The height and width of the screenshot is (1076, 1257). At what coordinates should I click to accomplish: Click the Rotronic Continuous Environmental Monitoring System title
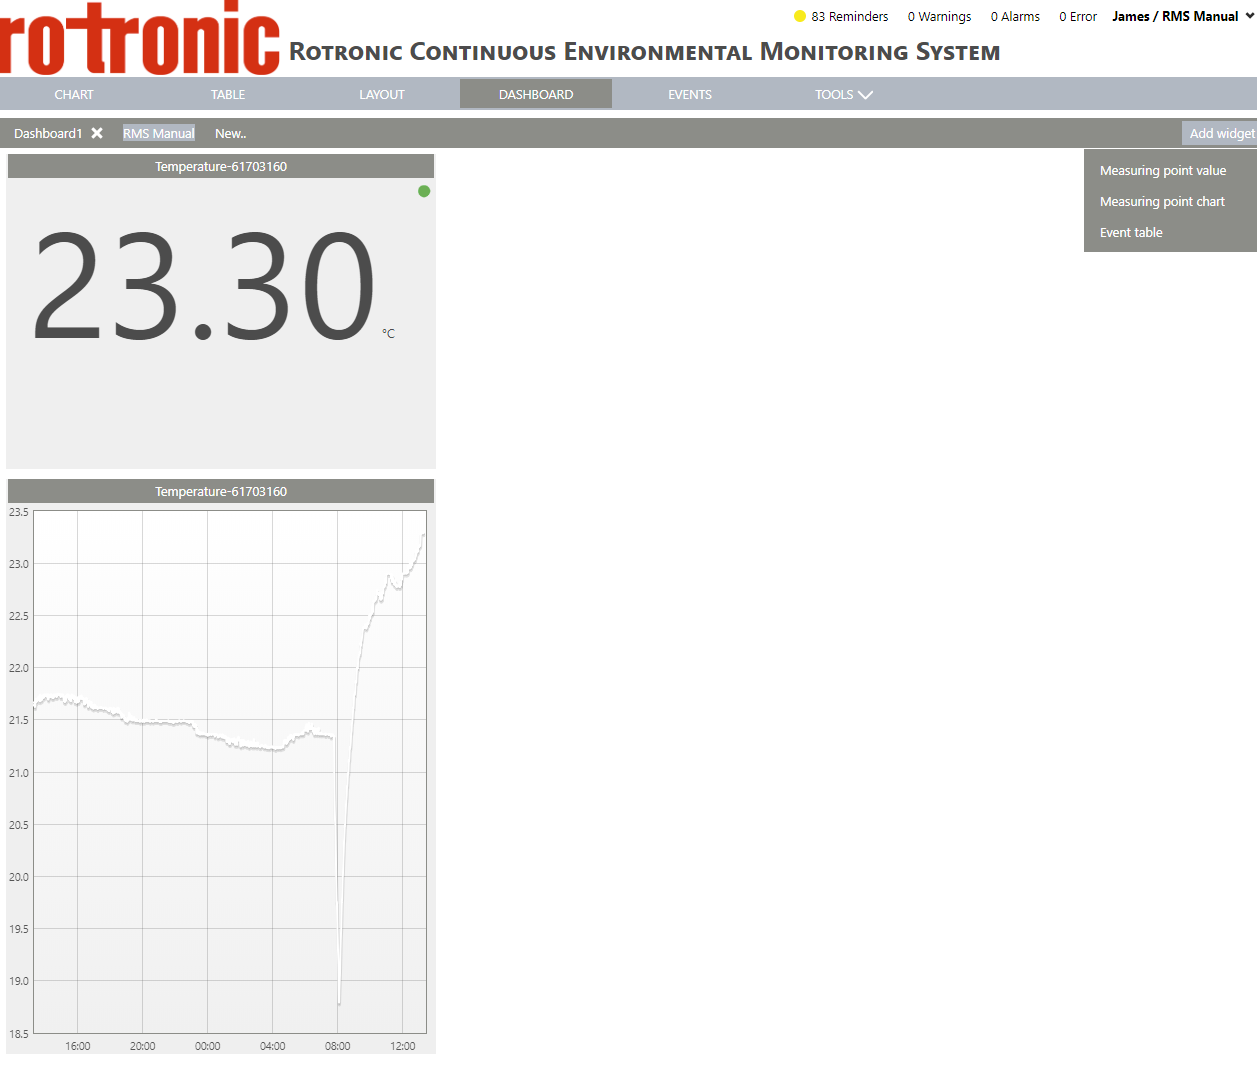point(645,51)
